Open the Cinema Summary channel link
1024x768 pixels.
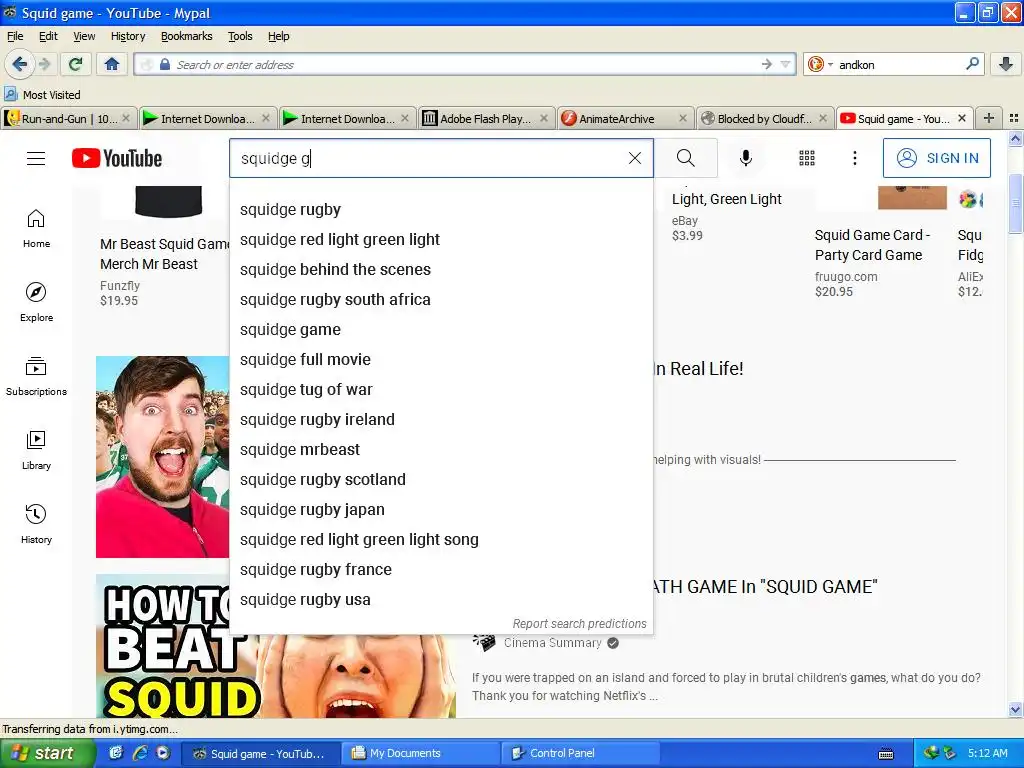pos(552,643)
